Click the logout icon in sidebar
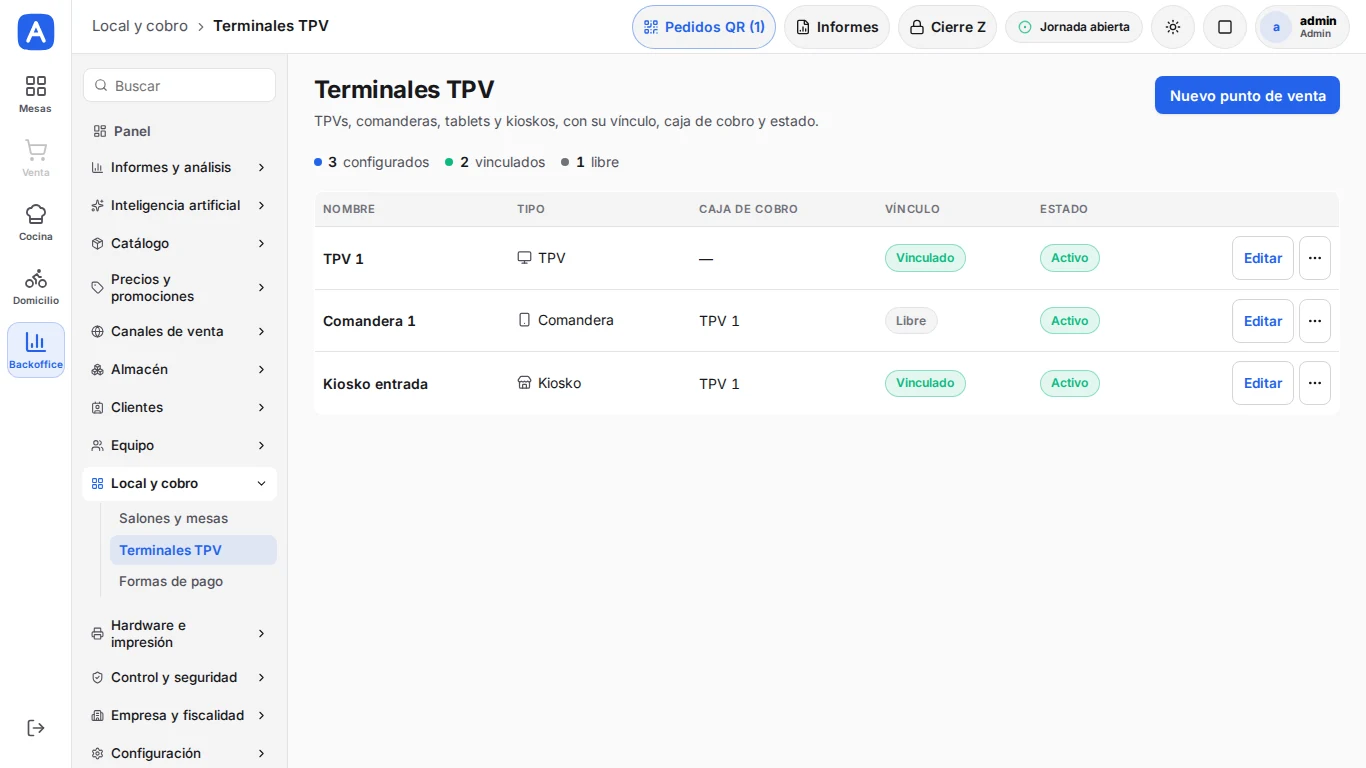This screenshot has height=768, width=1366. [x=36, y=728]
